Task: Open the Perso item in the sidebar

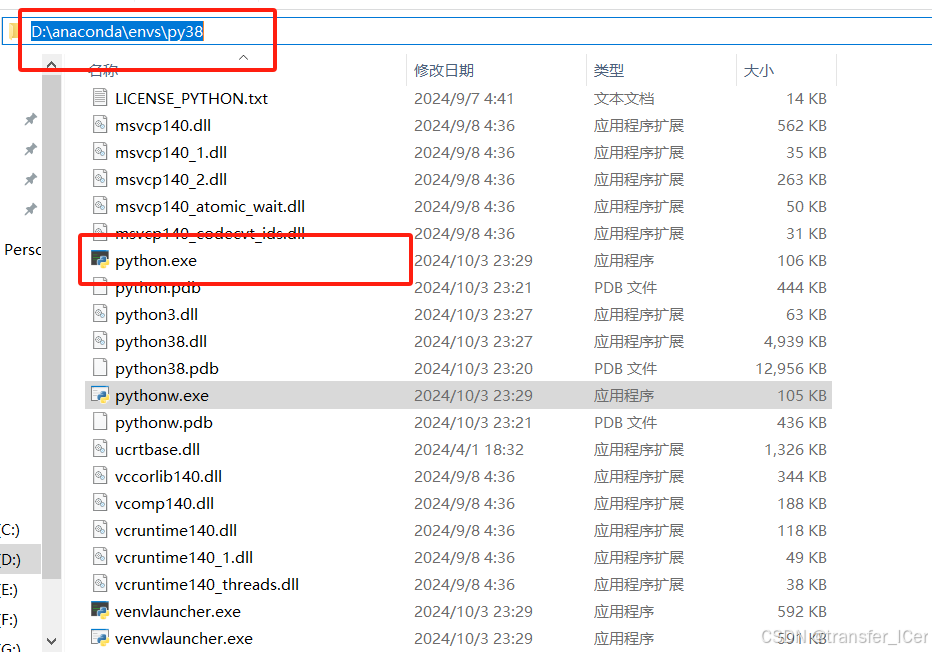Action: click(x=22, y=249)
